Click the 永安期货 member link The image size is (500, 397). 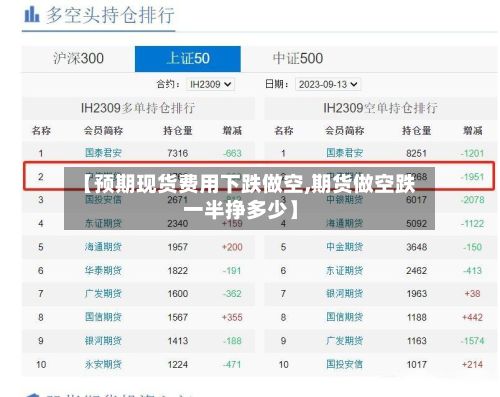point(103,364)
